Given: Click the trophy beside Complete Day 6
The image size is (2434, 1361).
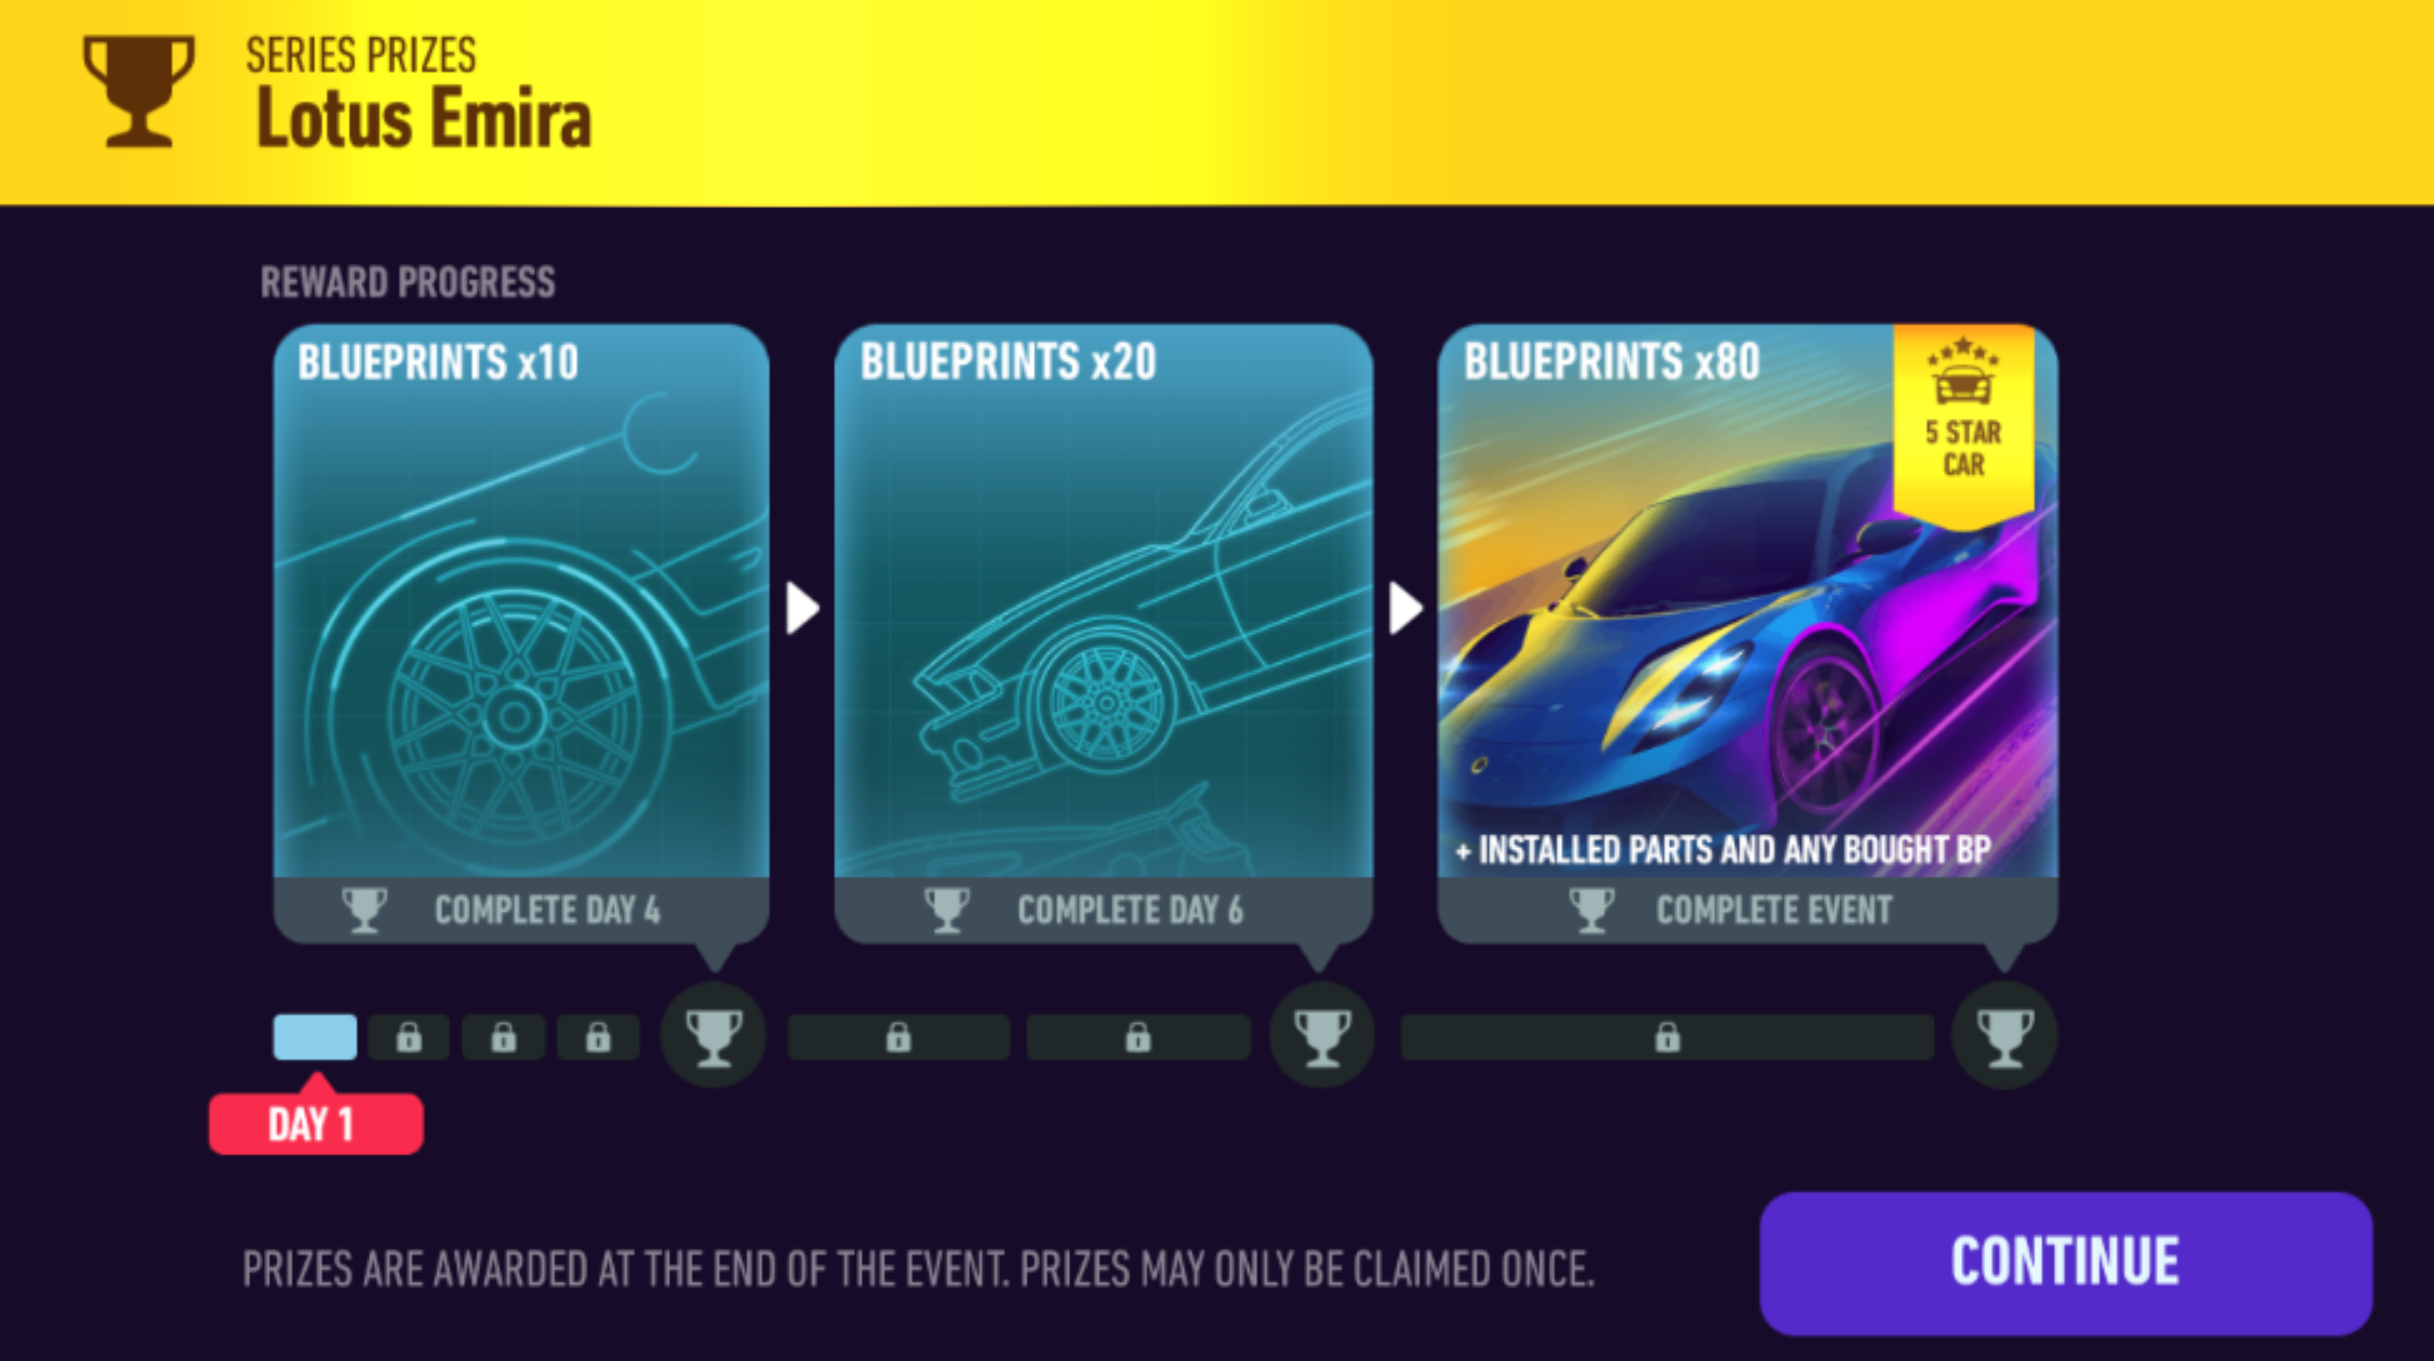Looking at the screenshot, I should pos(946,910).
